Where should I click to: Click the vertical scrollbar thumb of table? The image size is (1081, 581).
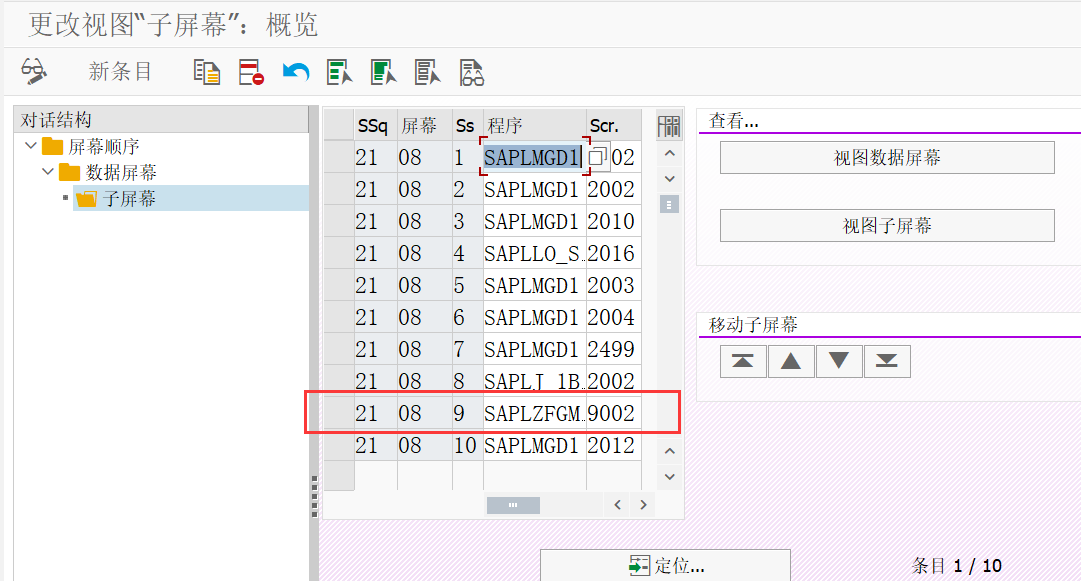coord(669,205)
